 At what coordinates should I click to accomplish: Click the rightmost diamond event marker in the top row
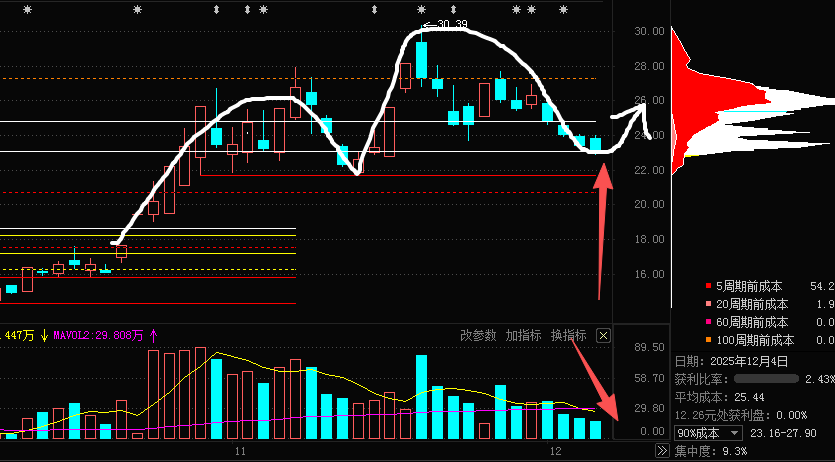(x=454, y=9)
